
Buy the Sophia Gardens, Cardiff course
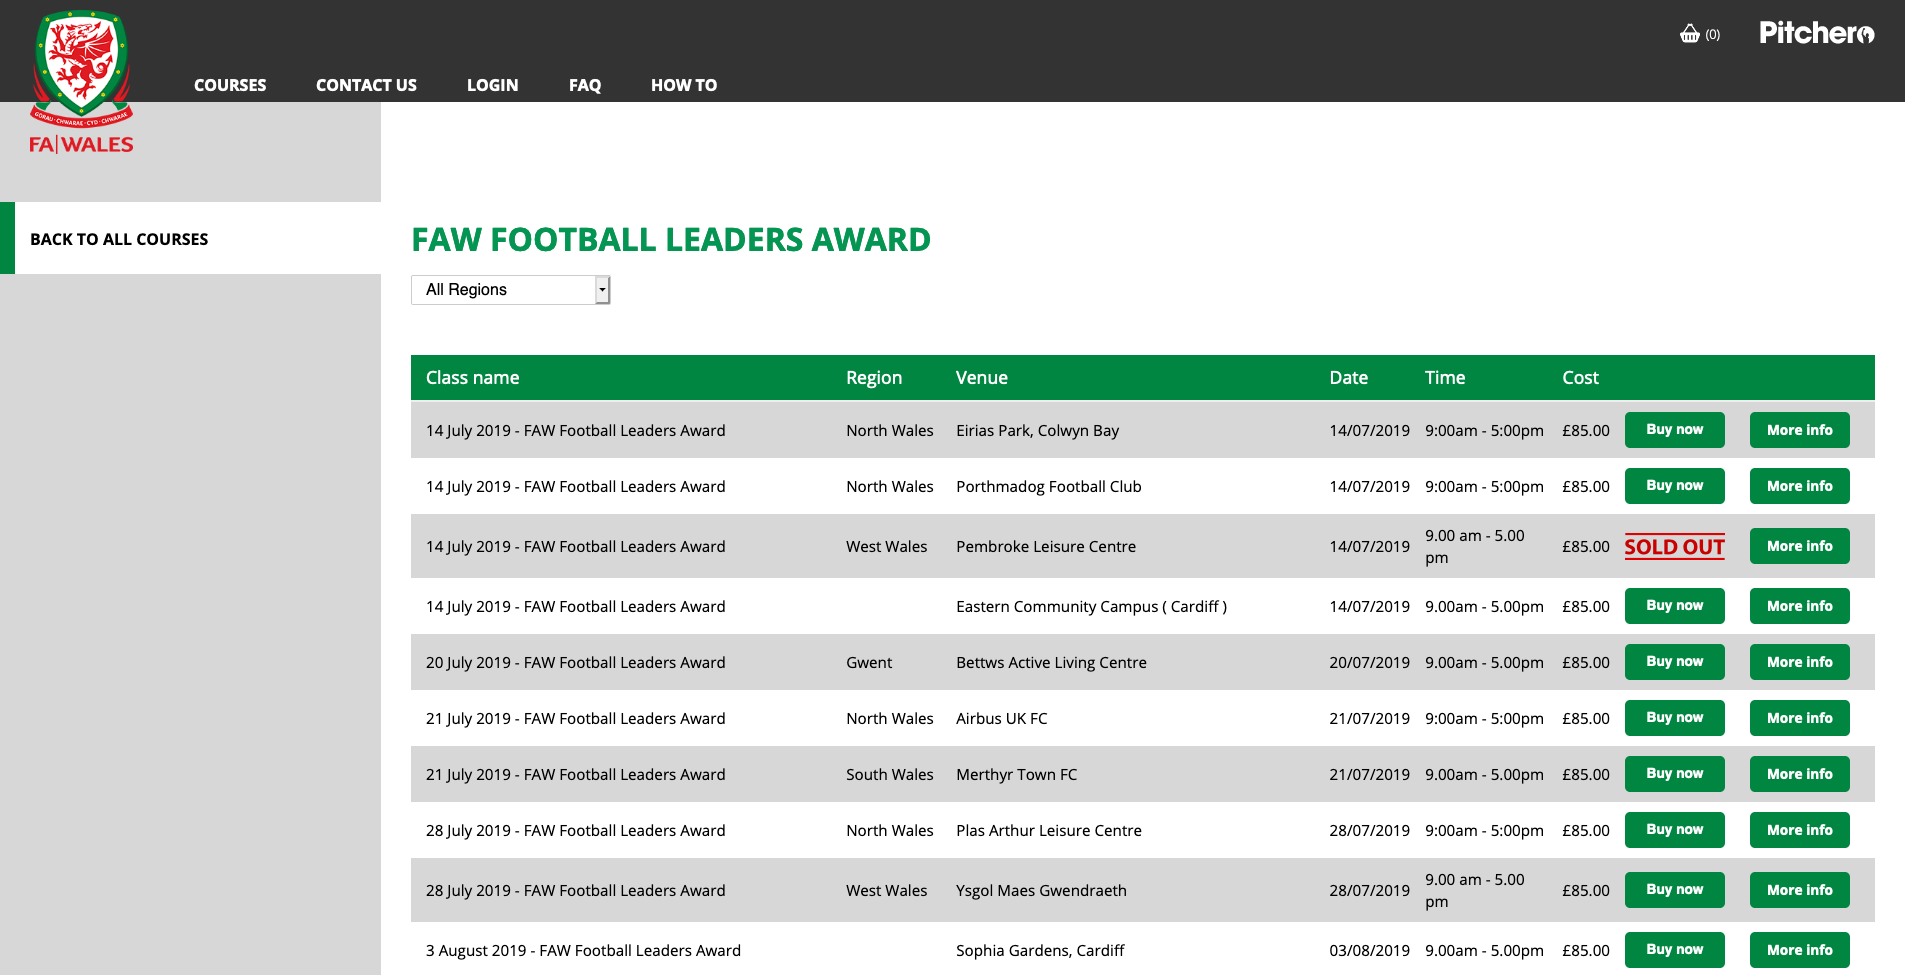1674,950
